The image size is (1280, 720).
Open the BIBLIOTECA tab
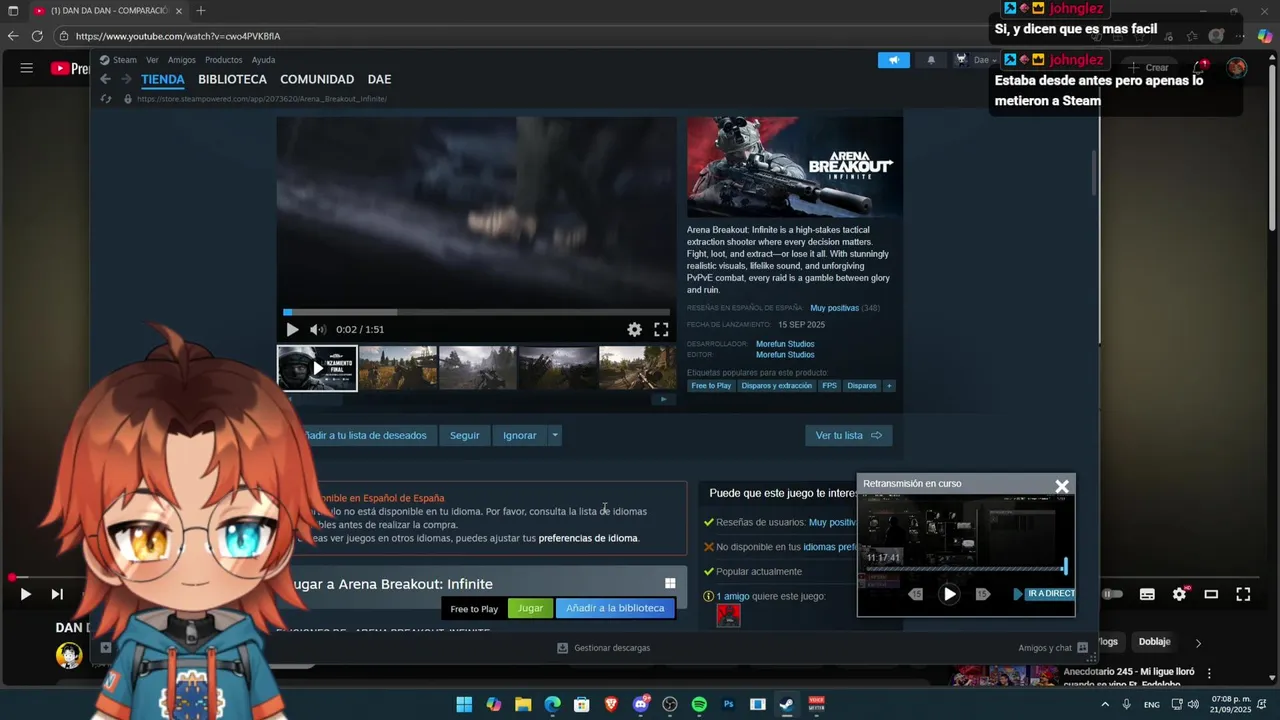(x=232, y=79)
